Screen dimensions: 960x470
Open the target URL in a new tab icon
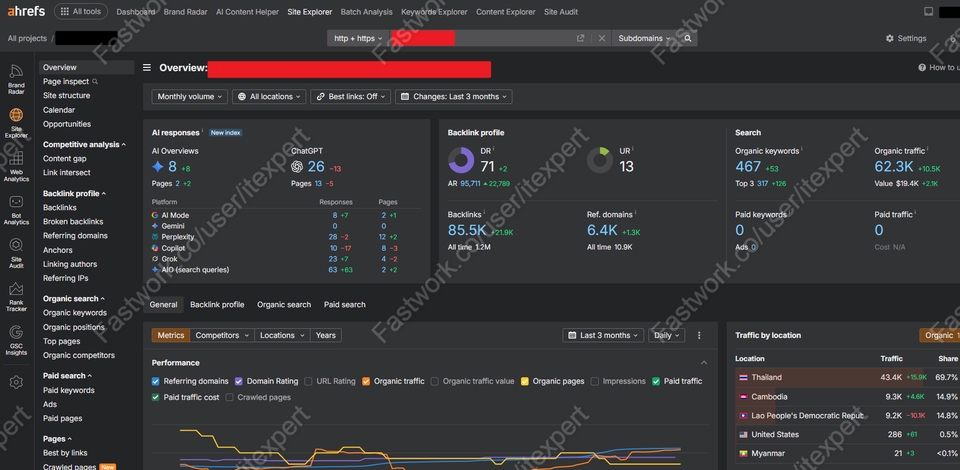580,38
